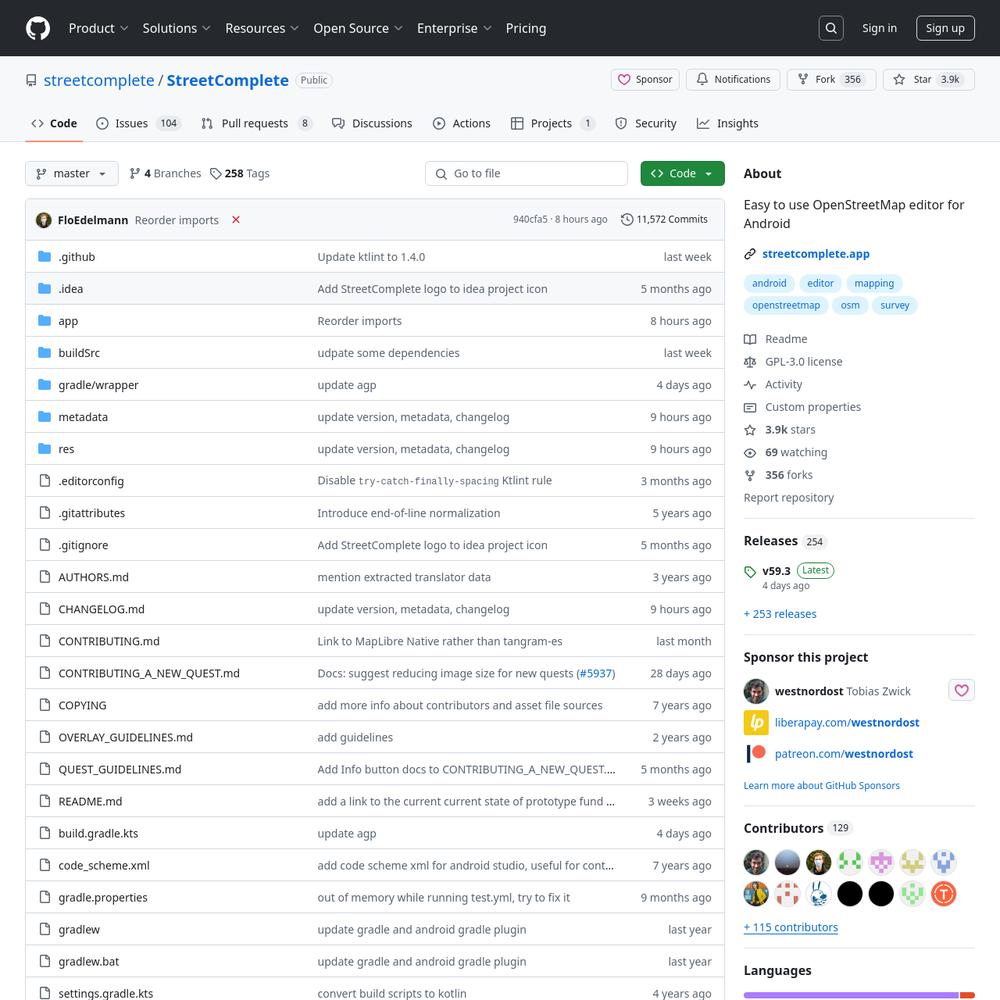The width and height of the screenshot is (1000, 1000).
Task: Click the survey topic tag
Action: (894, 305)
